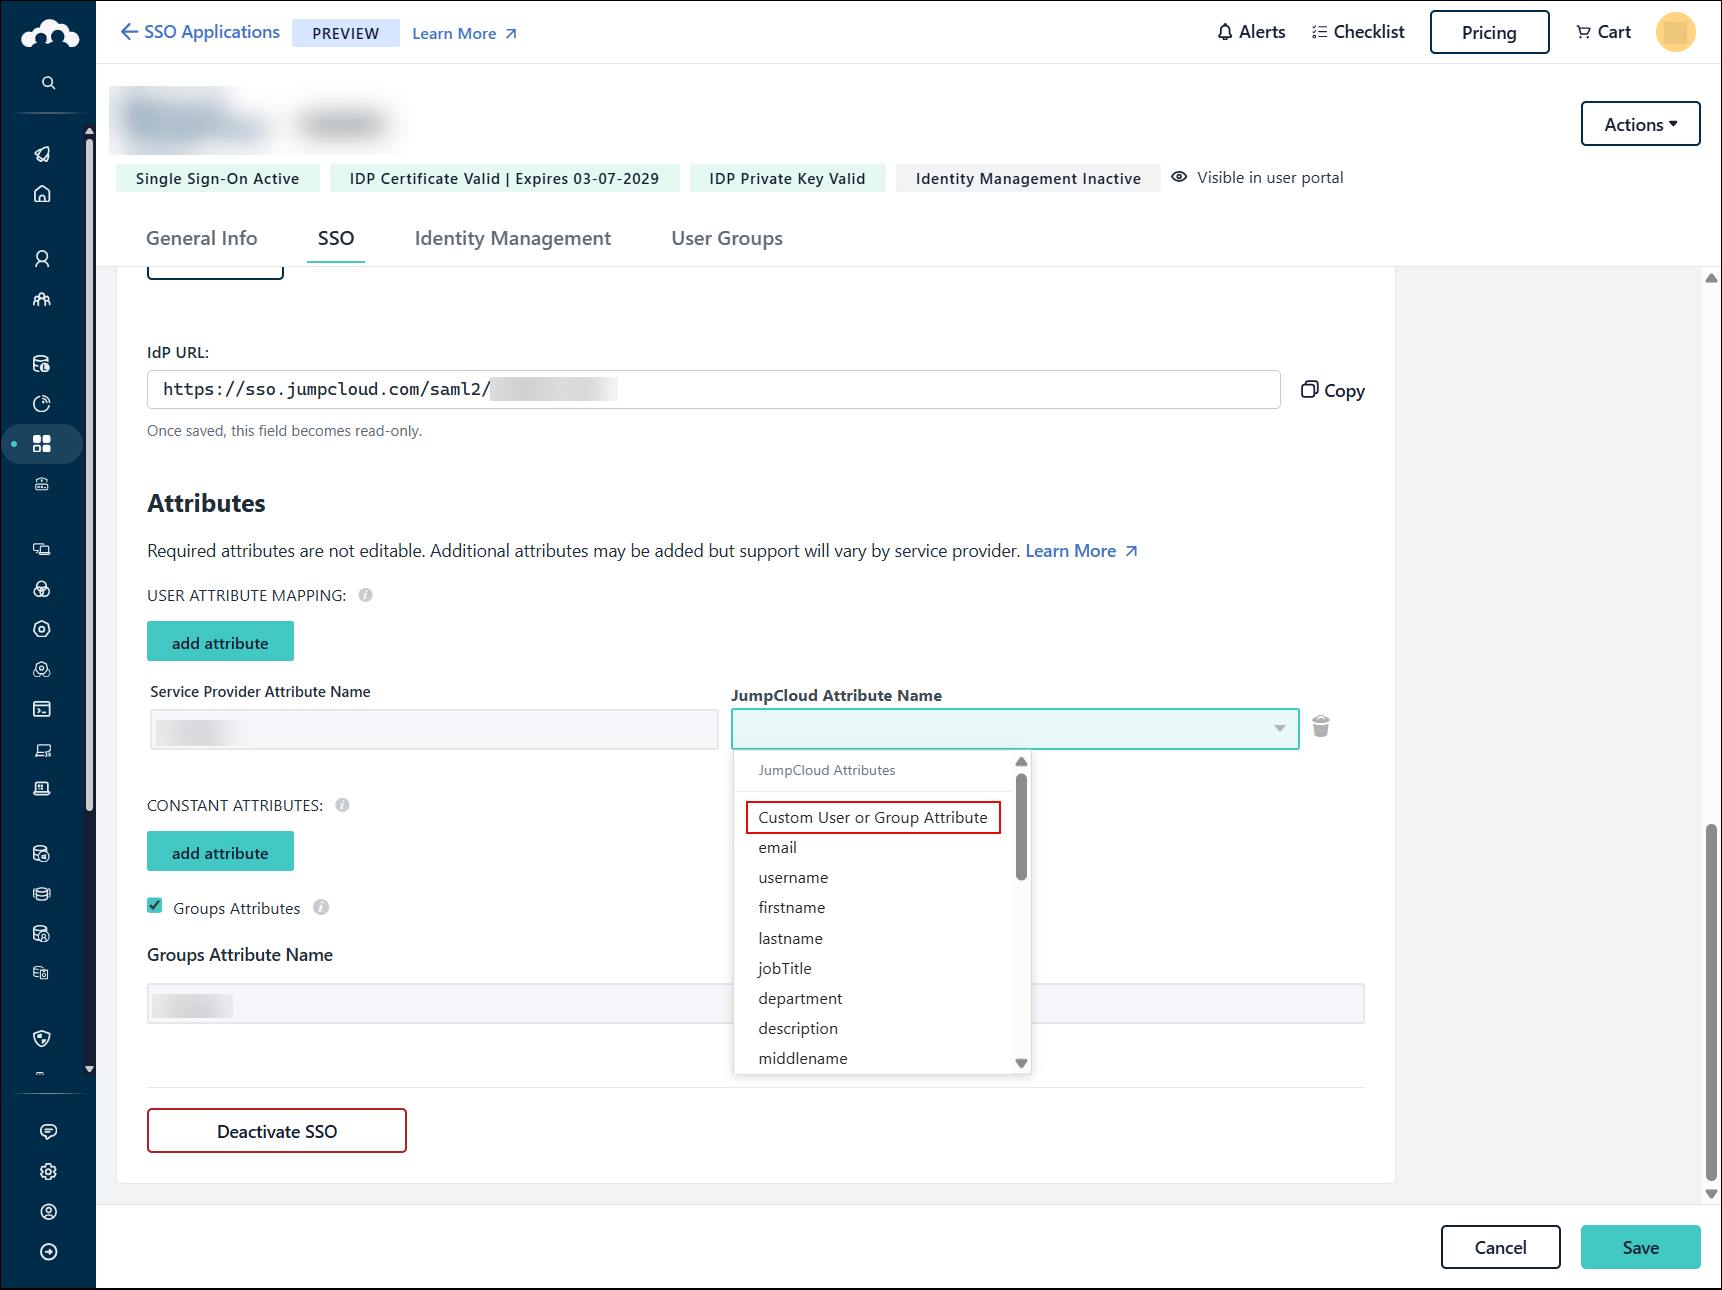Open the router-like sidebar icon below applications
Viewport: 1722px width, 1290px height.
[42, 484]
